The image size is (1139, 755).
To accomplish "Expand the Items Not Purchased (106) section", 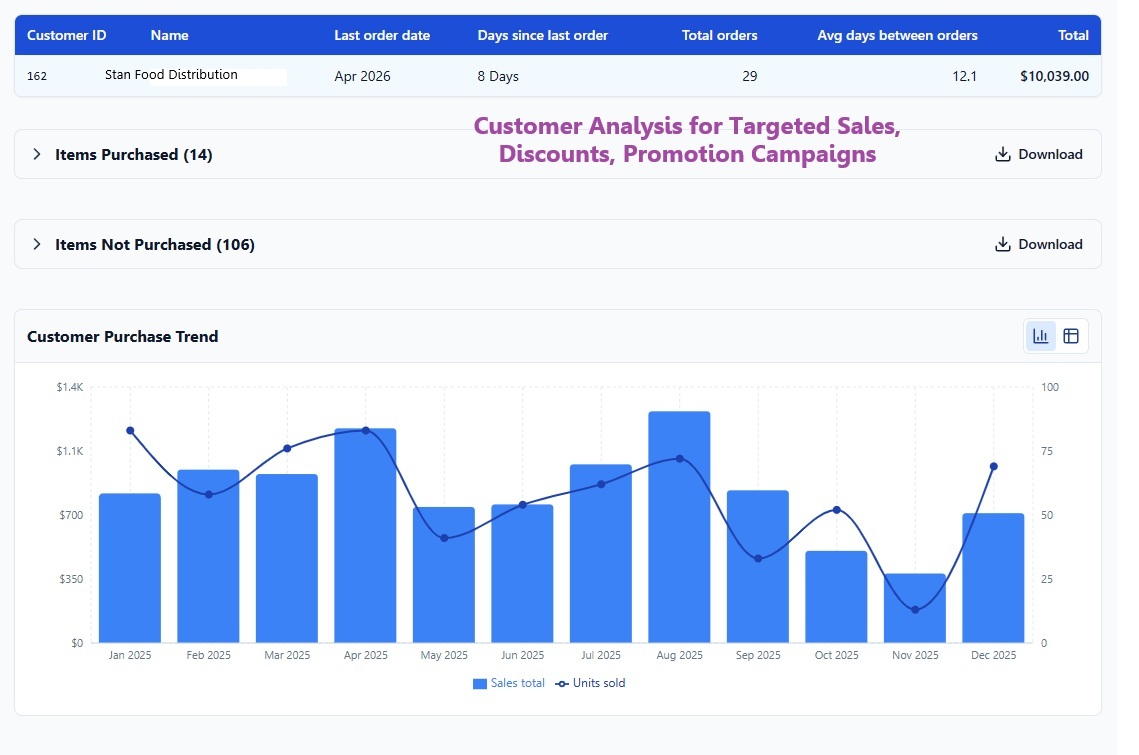I will pos(36,244).
